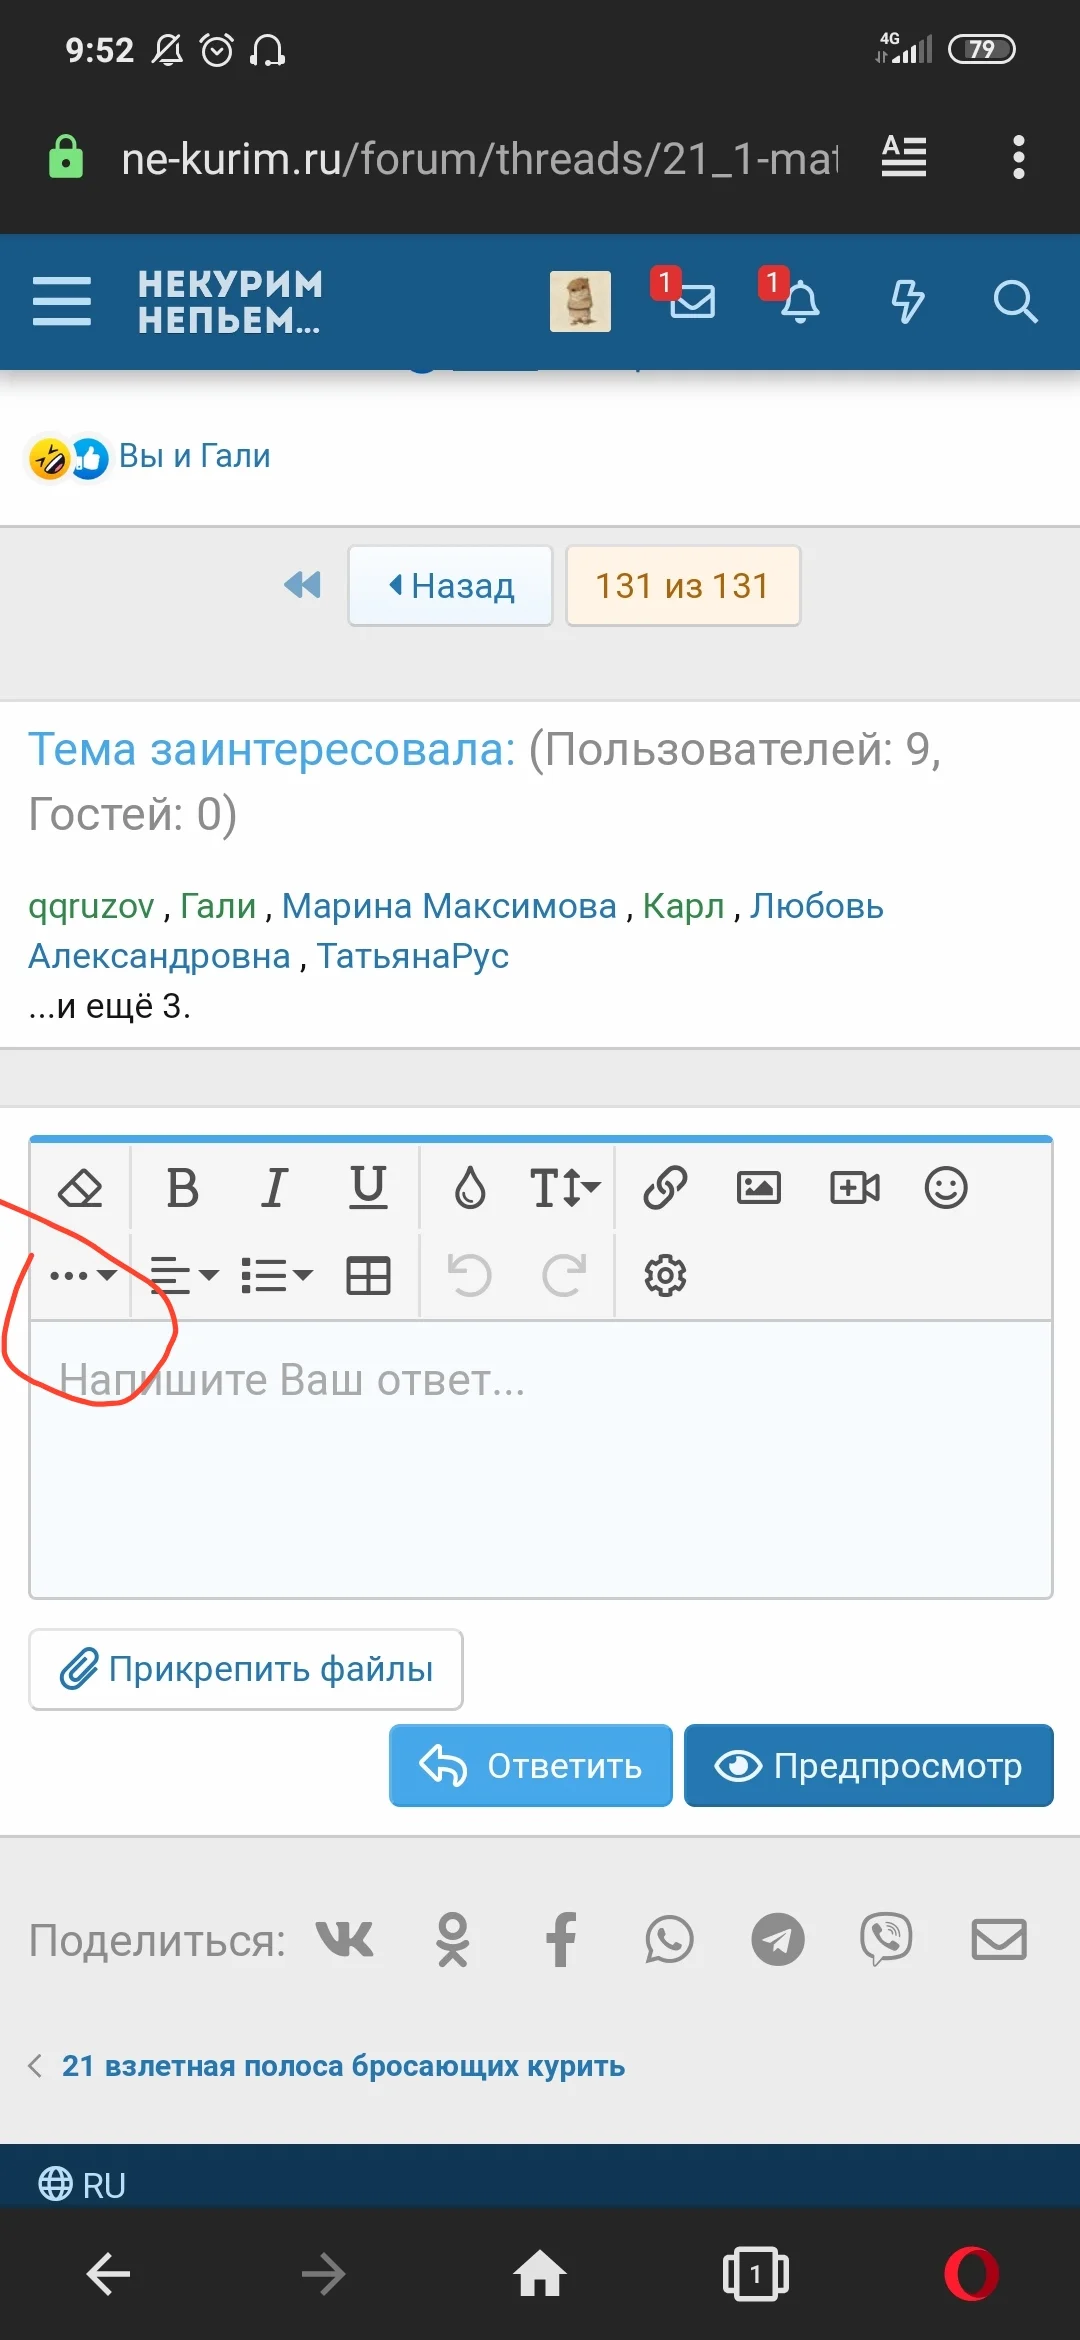Image resolution: width=1080 pixels, height=2340 pixels.
Task: Share via email envelope icon
Action: point(1000,1940)
